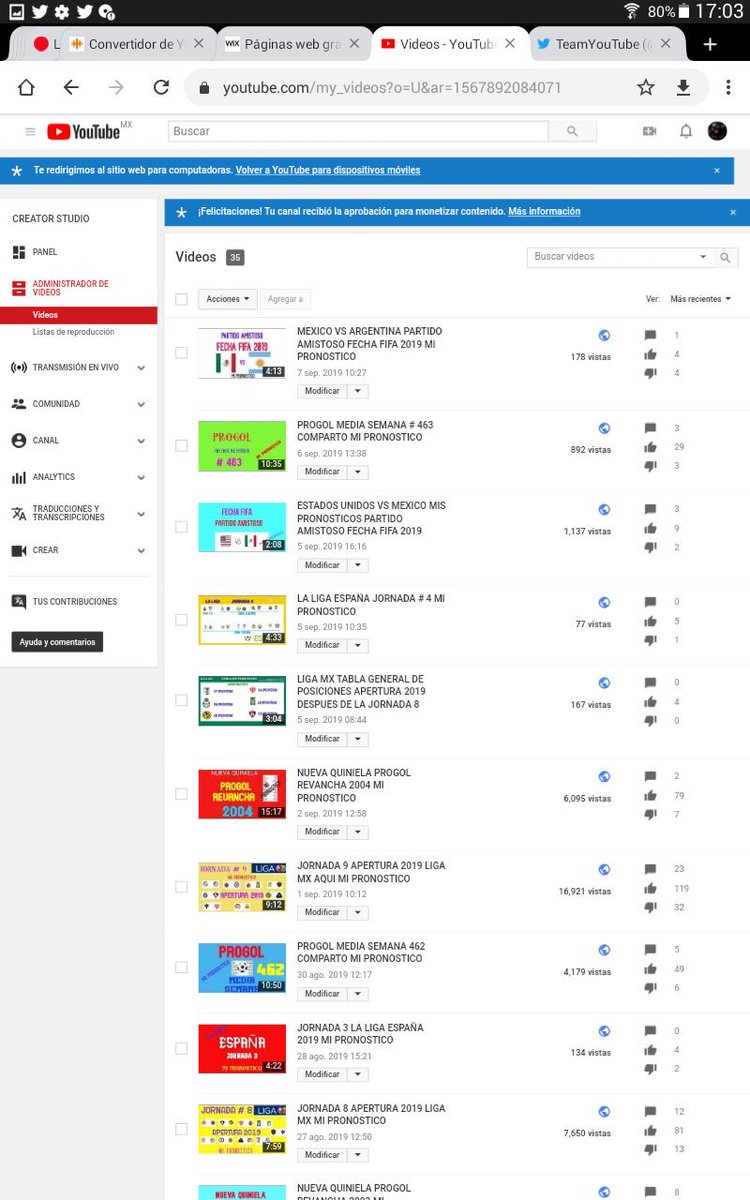Viewport: 750px width, 1200px height.
Task: Select PROGOL MEDIA SEMANA # 463 checkbox
Action: tap(181, 446)
